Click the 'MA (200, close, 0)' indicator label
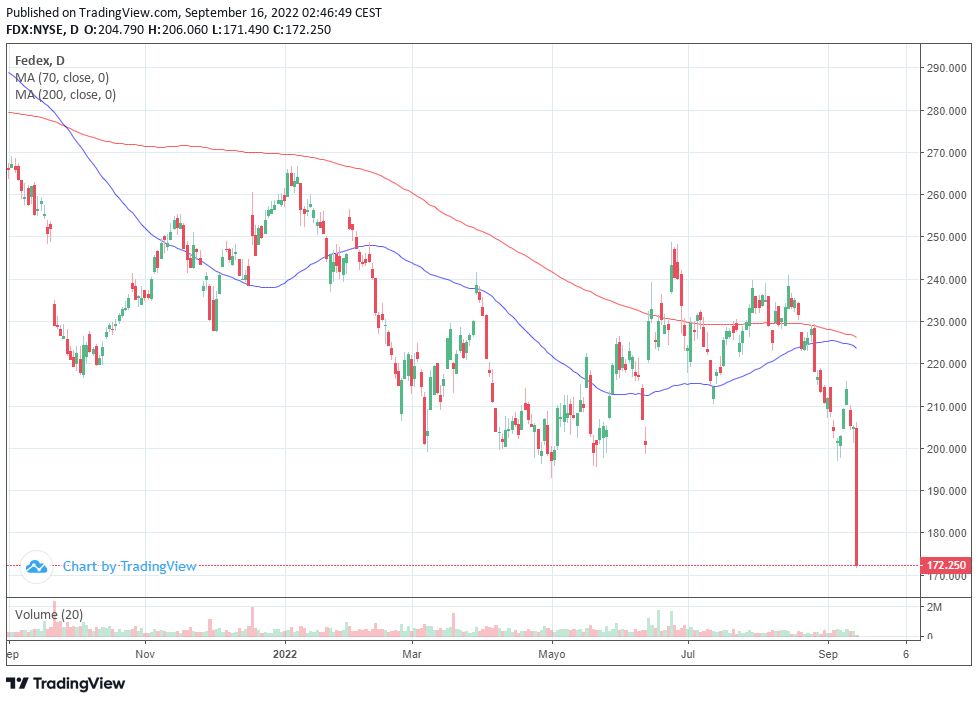 point(65,95)
